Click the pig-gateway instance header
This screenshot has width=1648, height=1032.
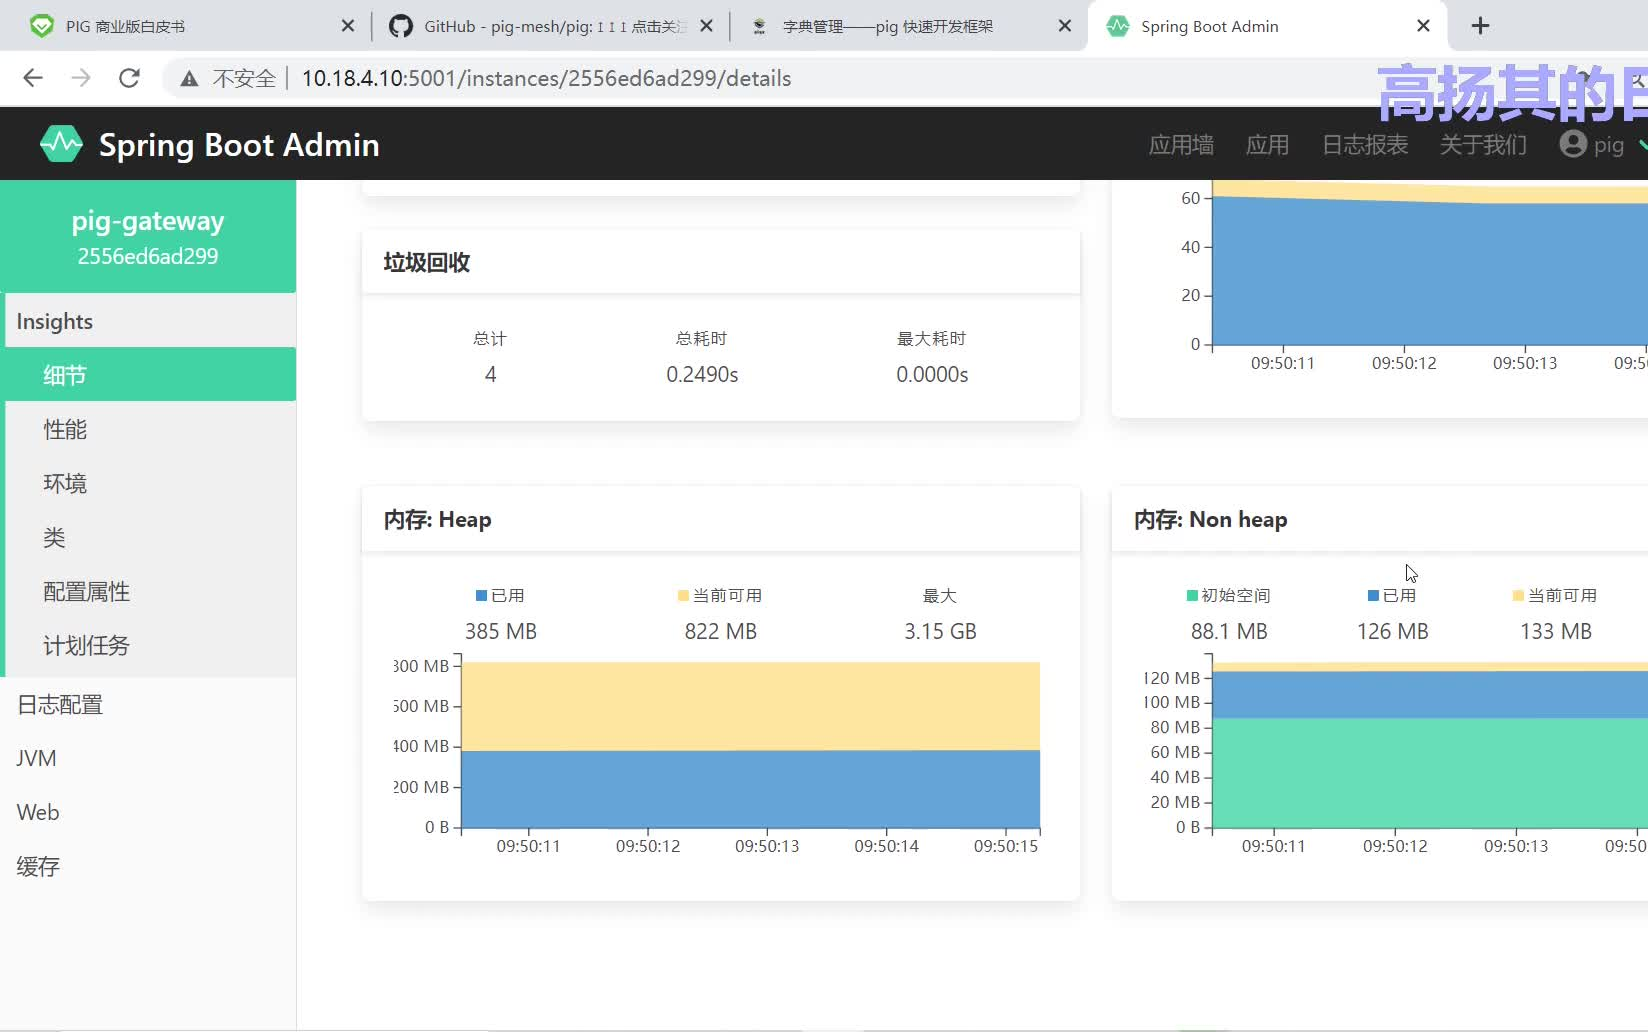point(148,236)
